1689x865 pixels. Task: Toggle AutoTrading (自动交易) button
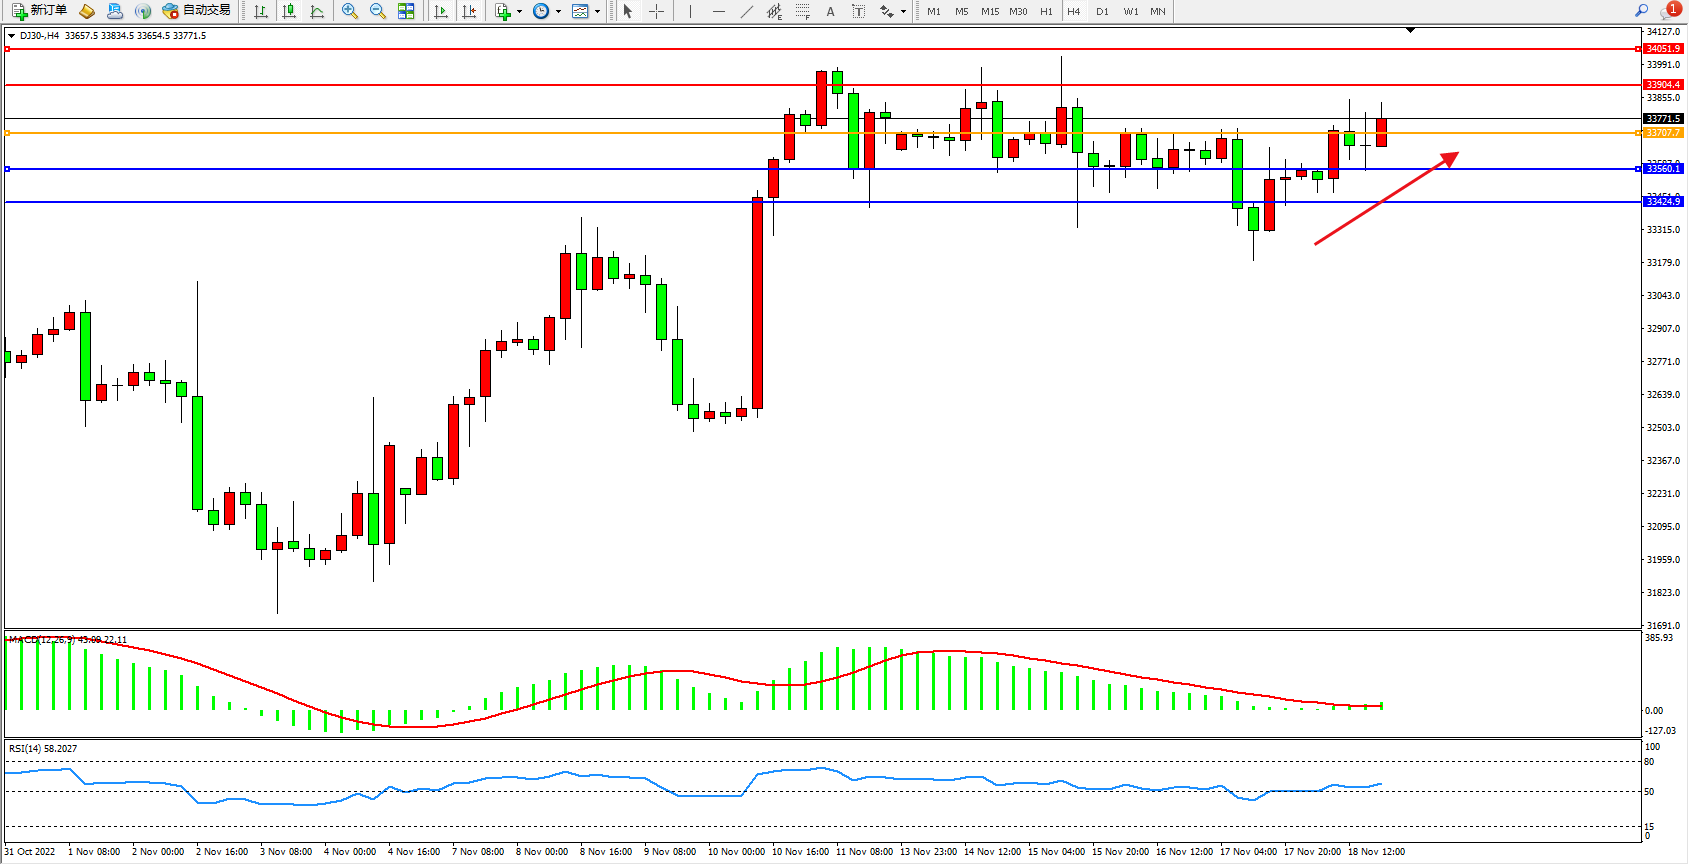[x=197, y=11]
